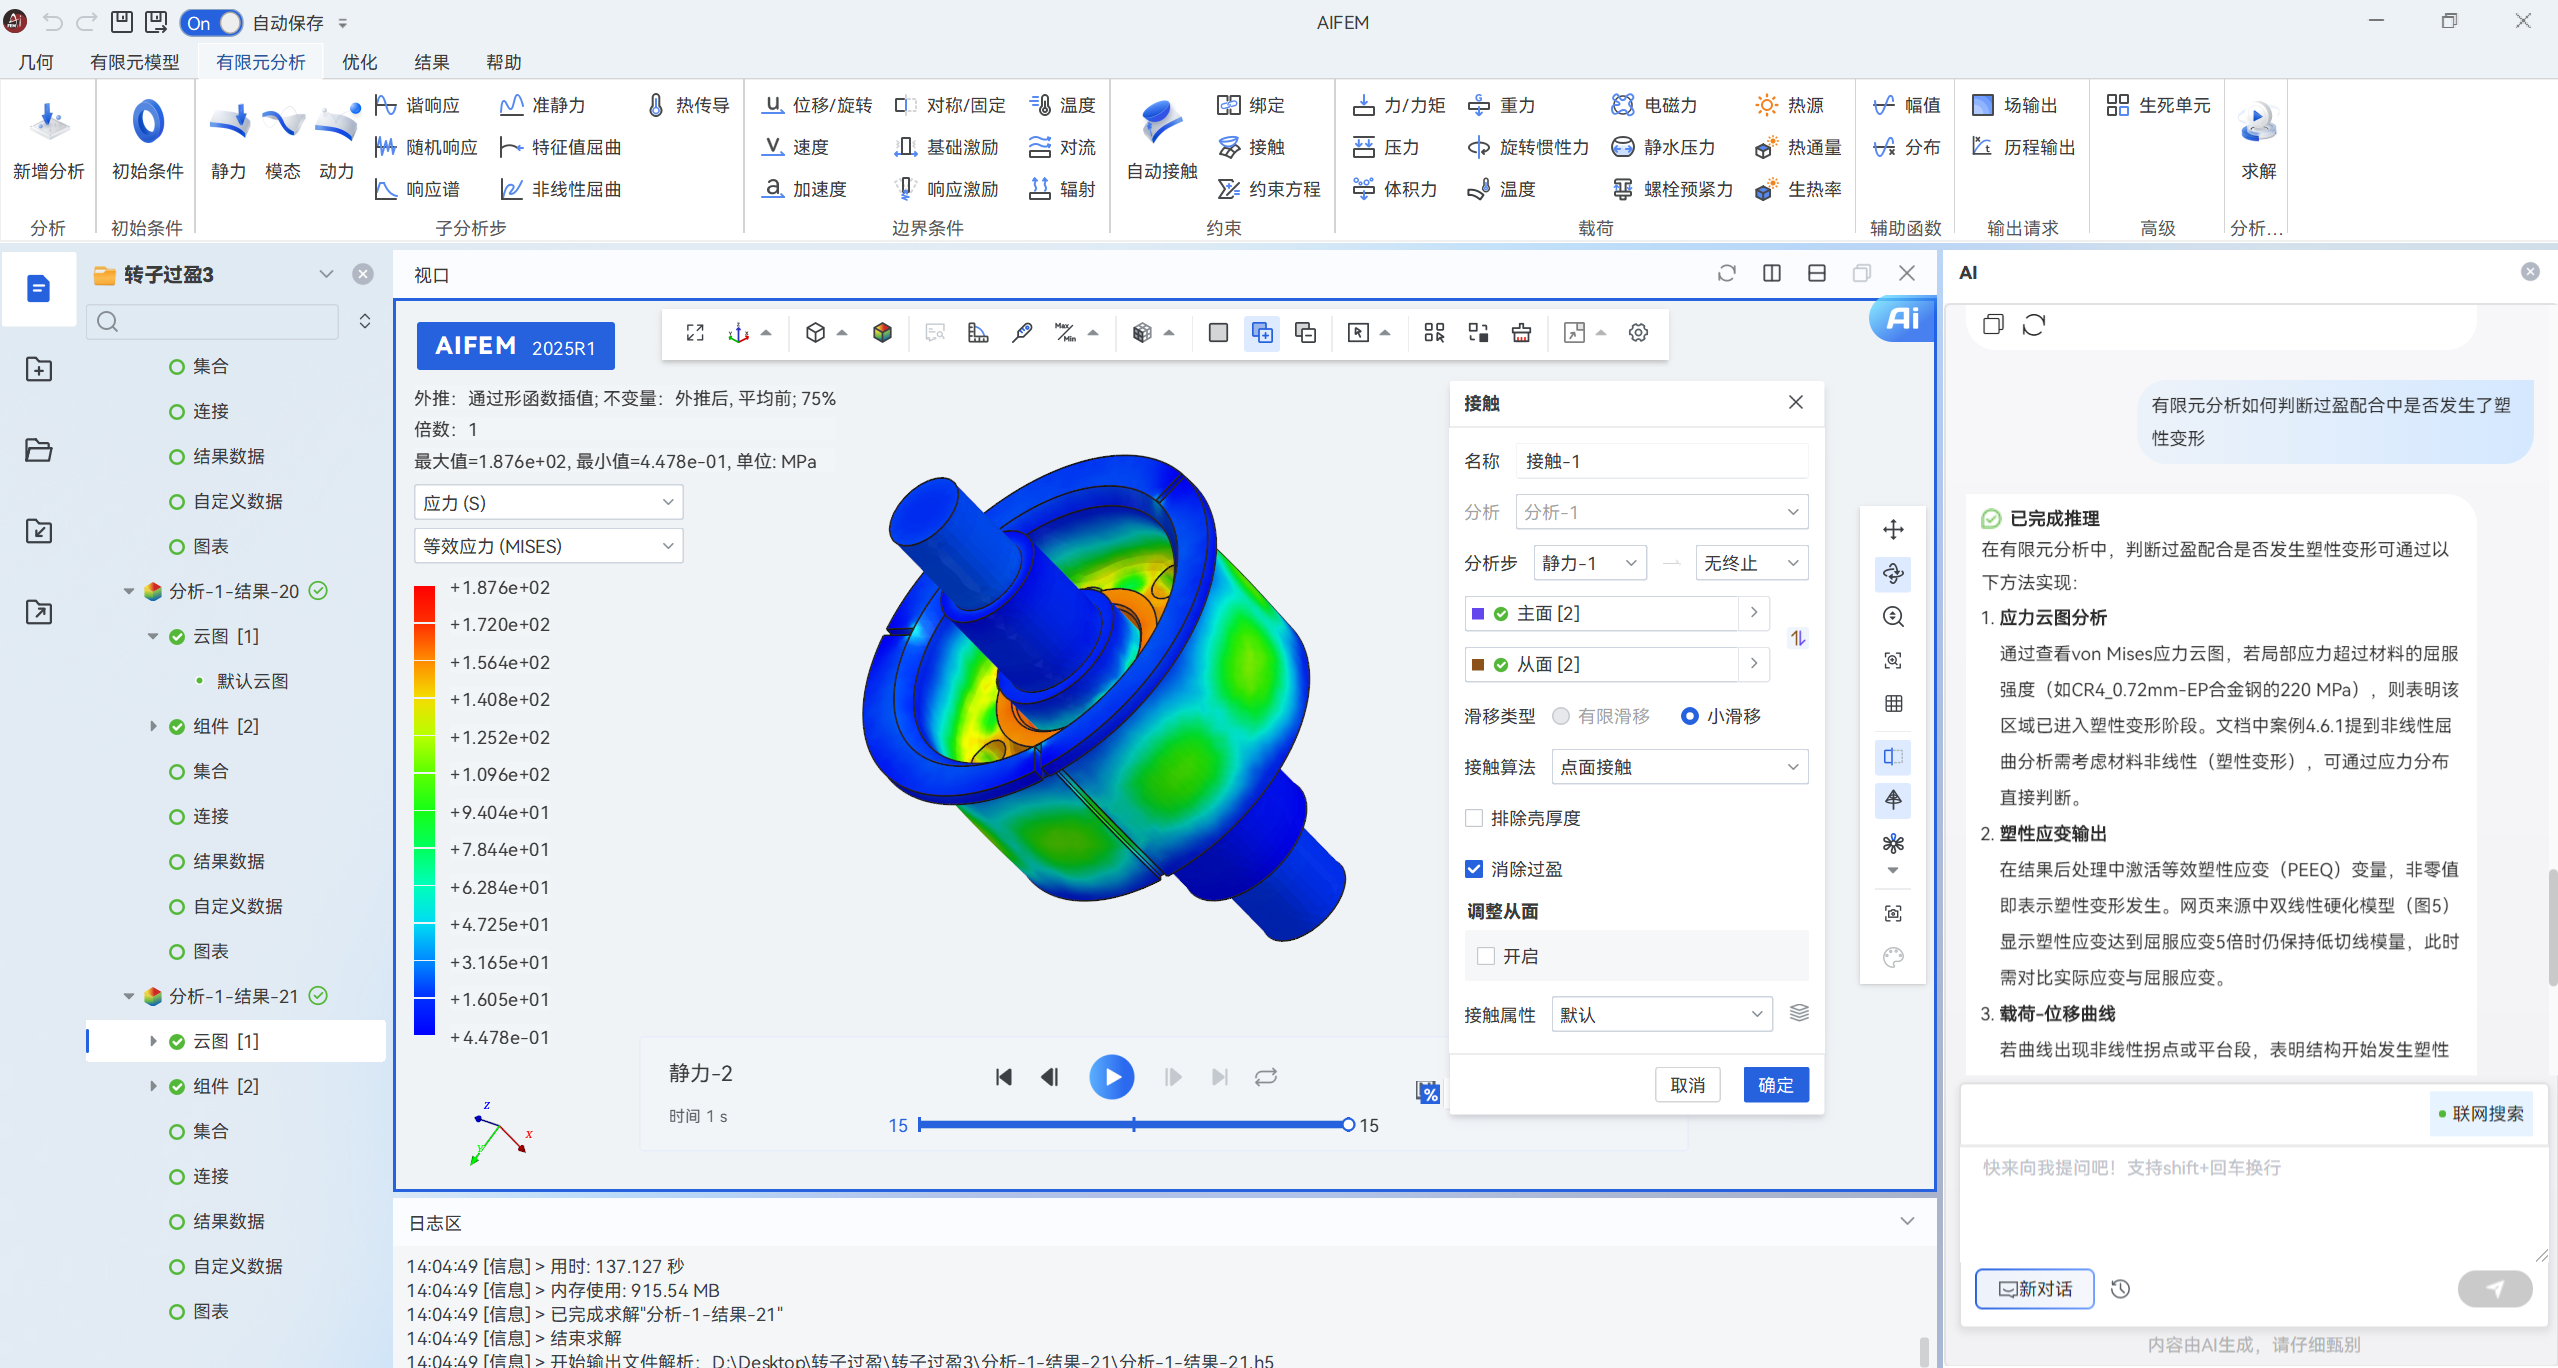
Task: Expand the 主面 [2] row arrow
Action: coord(1754,613)
